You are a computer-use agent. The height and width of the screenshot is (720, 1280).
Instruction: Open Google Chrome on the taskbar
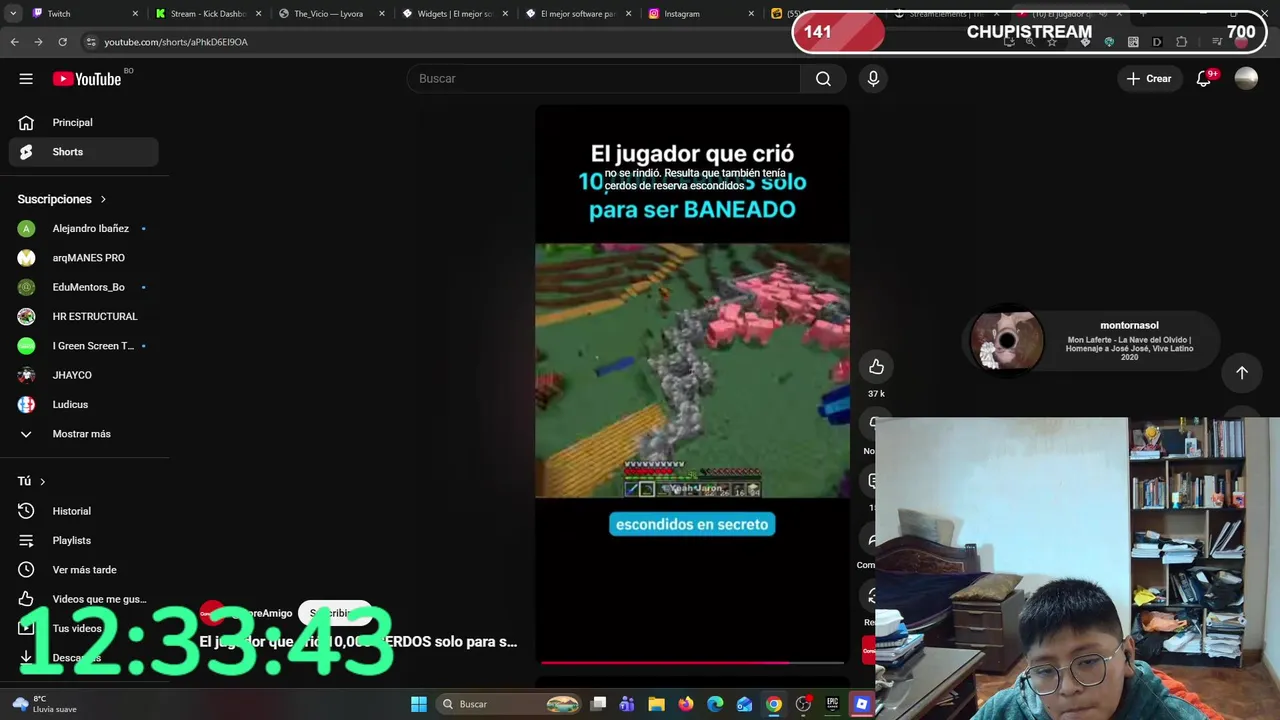click(x=774, y=704)
